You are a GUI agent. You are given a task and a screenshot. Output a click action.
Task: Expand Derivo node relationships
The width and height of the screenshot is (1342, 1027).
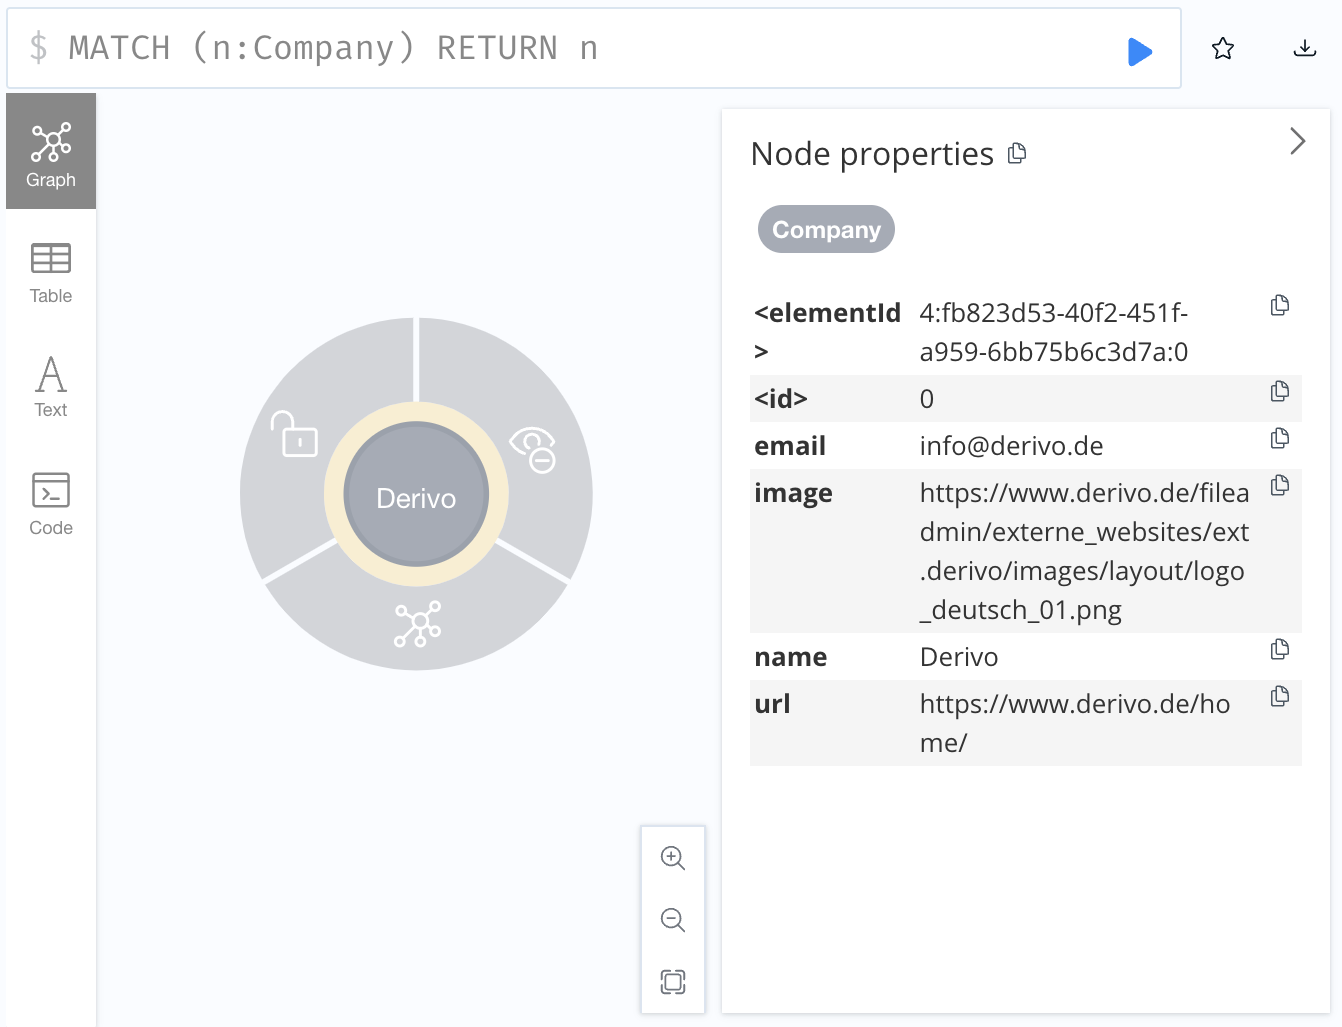[x=417, y=624]
